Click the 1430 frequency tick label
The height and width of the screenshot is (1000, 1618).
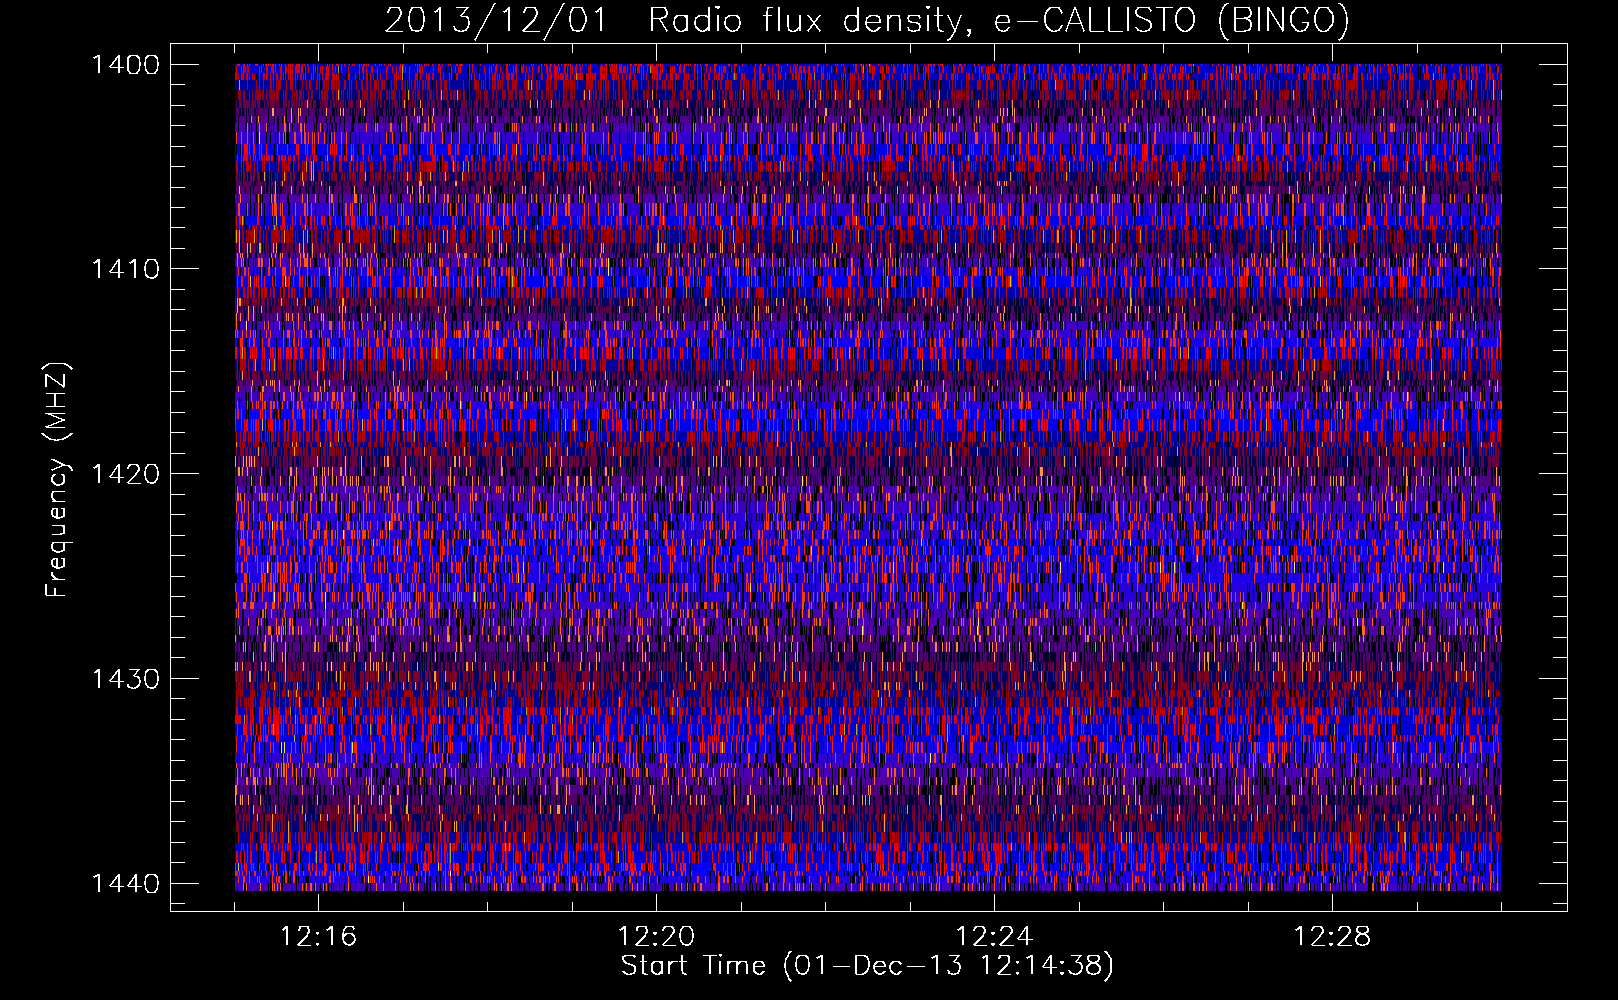tap(125, 679)
